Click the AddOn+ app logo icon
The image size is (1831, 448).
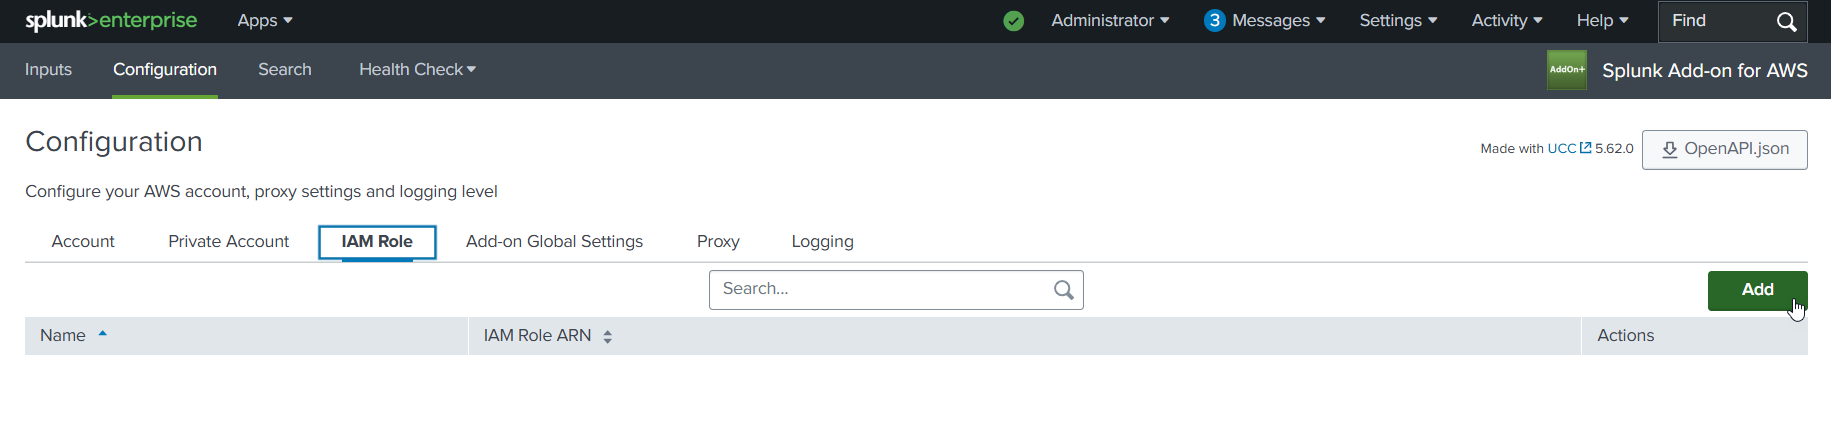pyautogui.click(x=1566, y=70)
